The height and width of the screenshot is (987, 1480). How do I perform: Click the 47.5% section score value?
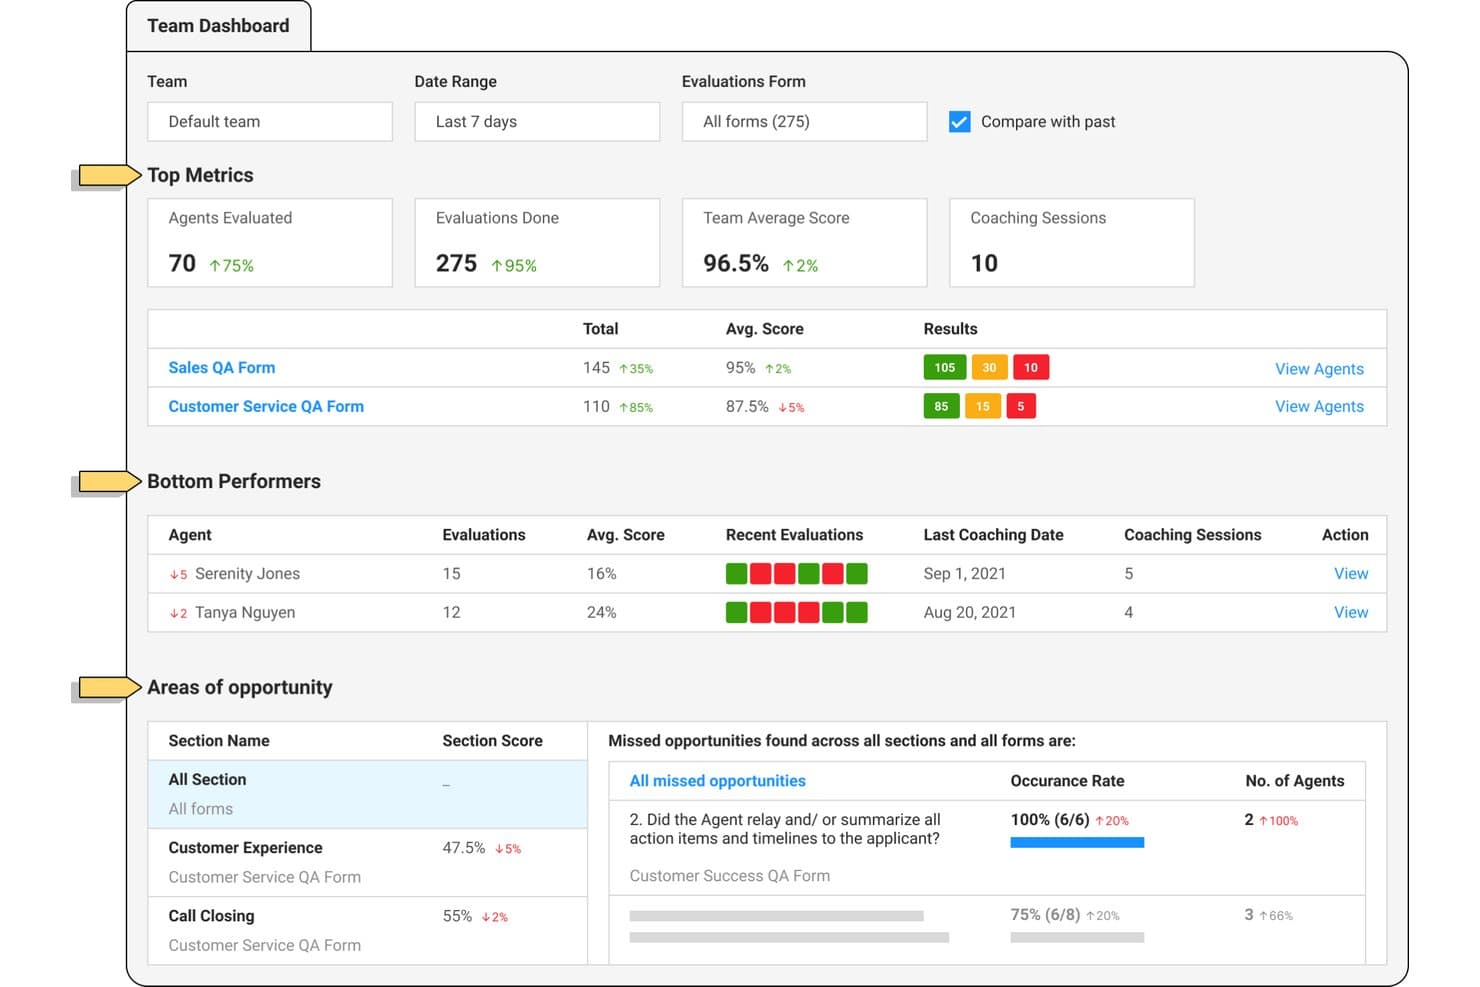pyautogui.click(x=464, y=848)
